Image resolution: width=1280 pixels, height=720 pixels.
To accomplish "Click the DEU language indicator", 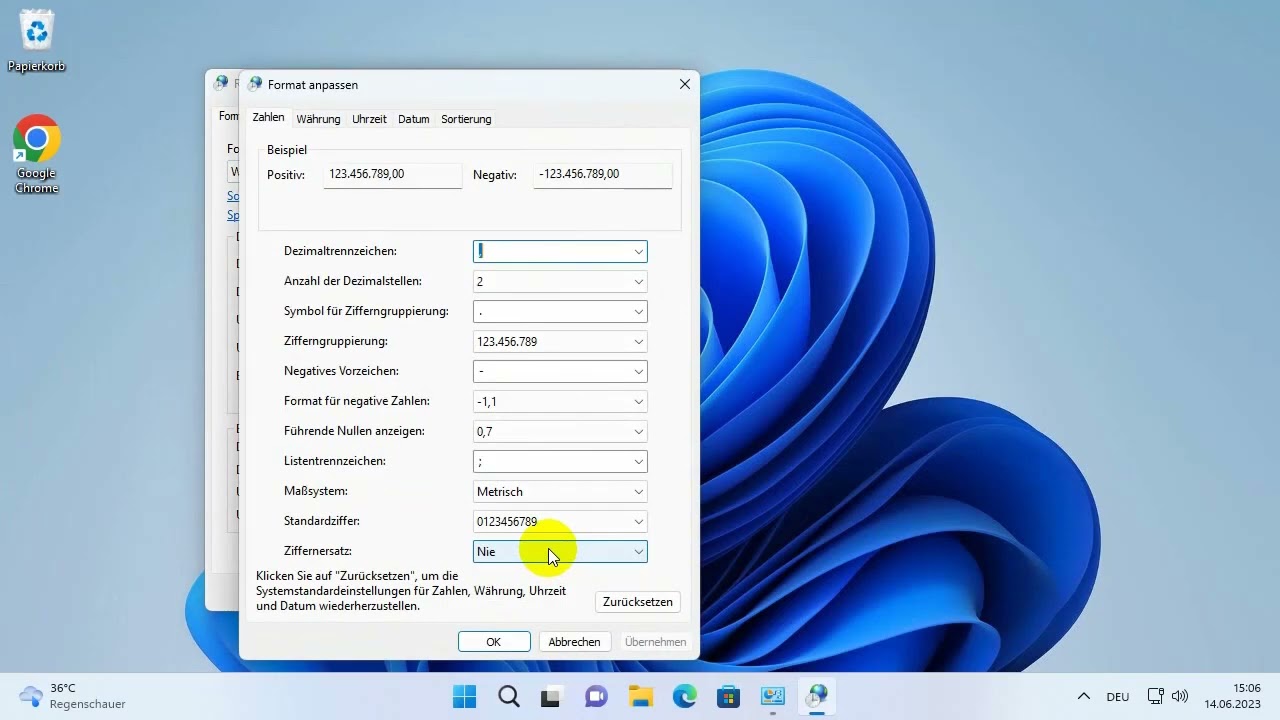I will point(1118,697).
